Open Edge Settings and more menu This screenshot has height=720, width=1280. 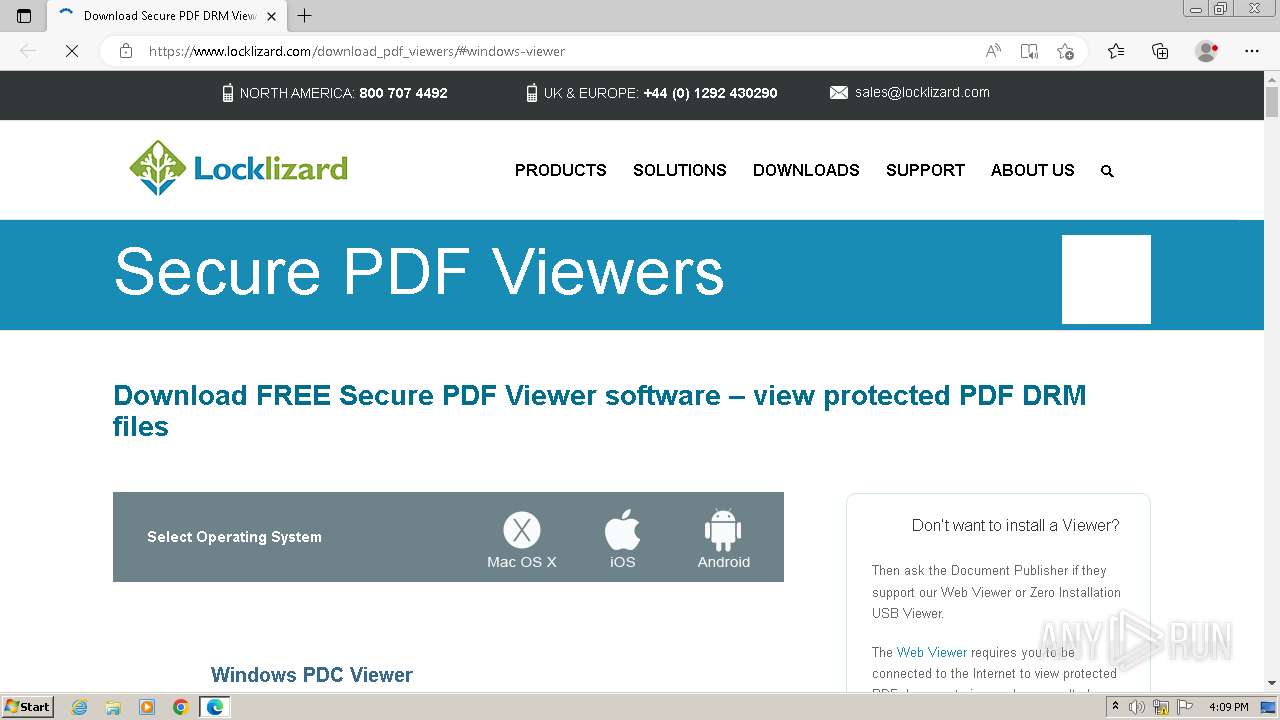tap(1252, 51)
